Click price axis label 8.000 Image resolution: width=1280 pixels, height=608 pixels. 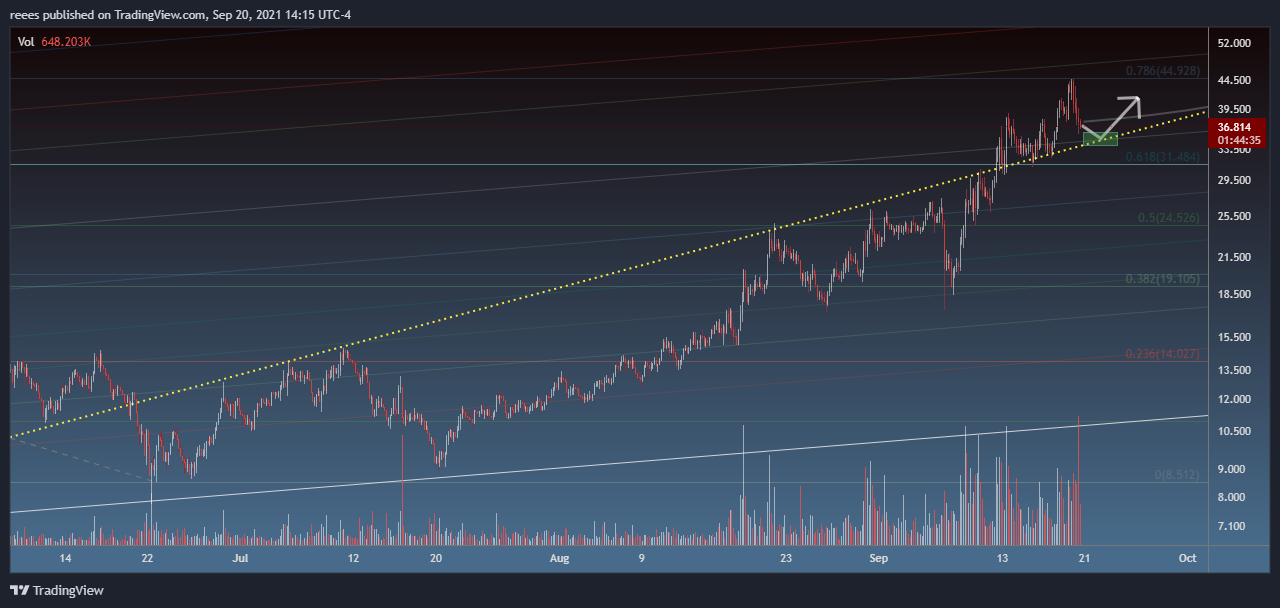point(1232,498)
